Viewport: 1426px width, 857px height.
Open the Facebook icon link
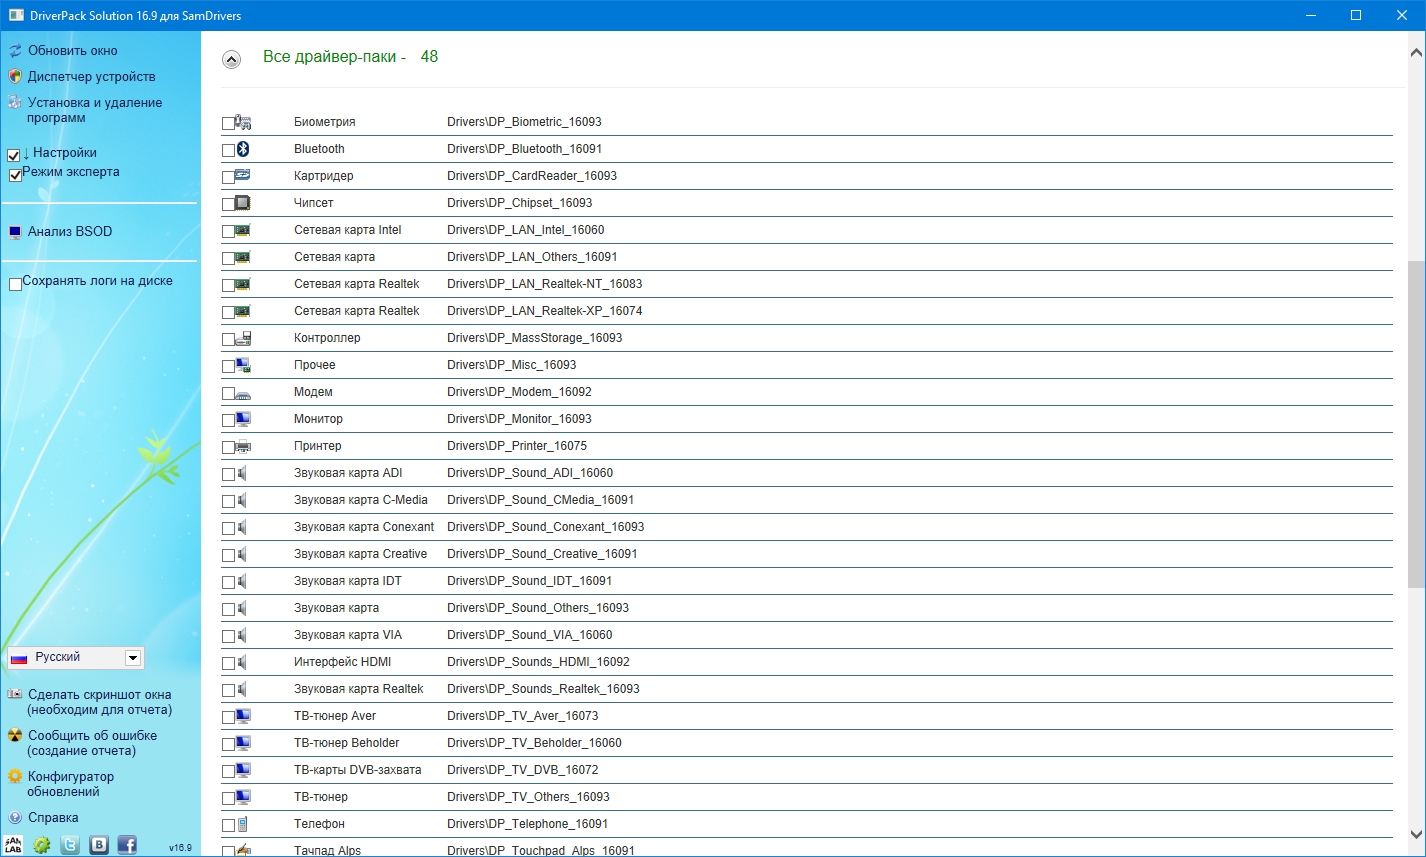[127, 845]
